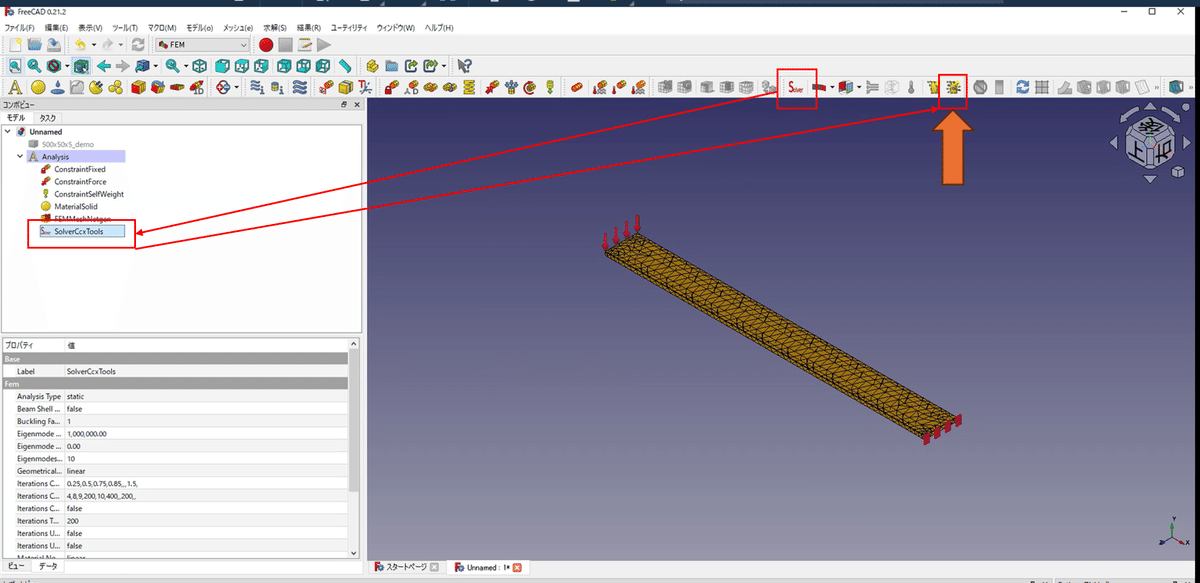Image resolution: width=1200 pixels, height=583 pixels.
Task: Click the Analysis container icon in toolbar
Action: [15, 87]
